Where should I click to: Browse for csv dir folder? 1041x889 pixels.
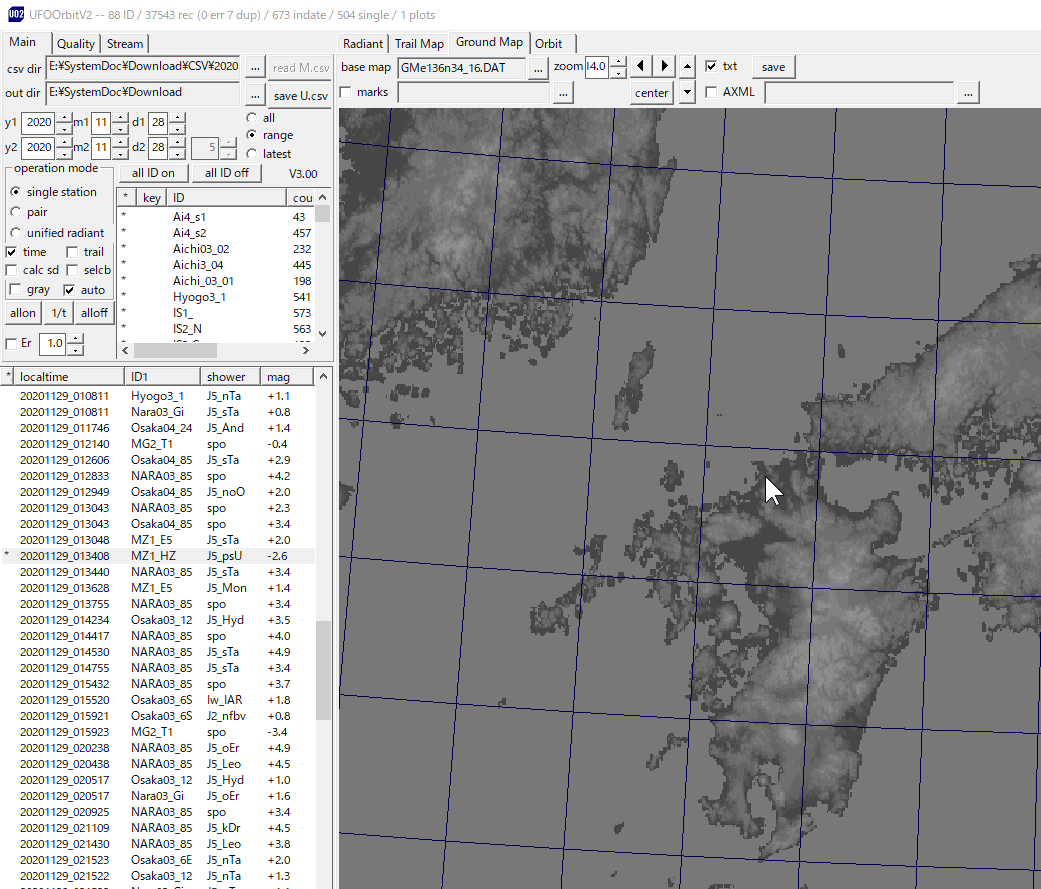(256, 67)
